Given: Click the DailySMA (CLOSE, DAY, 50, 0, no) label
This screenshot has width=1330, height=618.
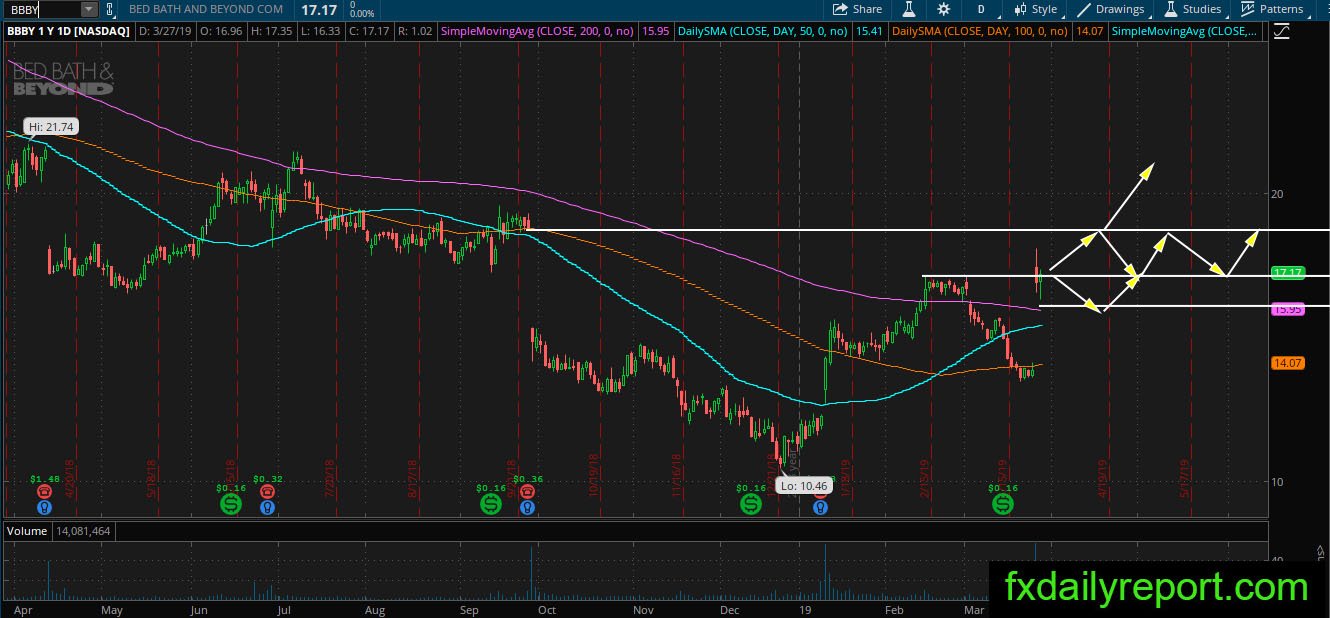Looking at the screenshot, I should coord(762,32).
